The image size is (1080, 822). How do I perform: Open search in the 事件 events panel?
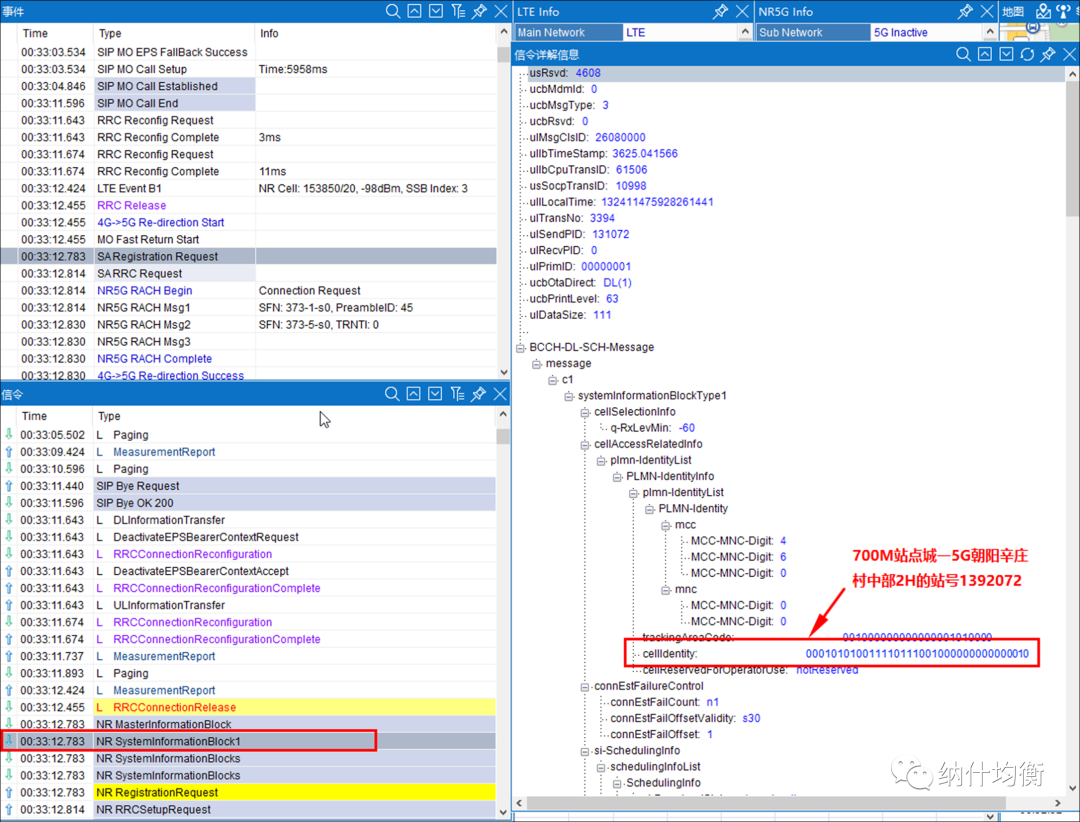pos(393,11)
